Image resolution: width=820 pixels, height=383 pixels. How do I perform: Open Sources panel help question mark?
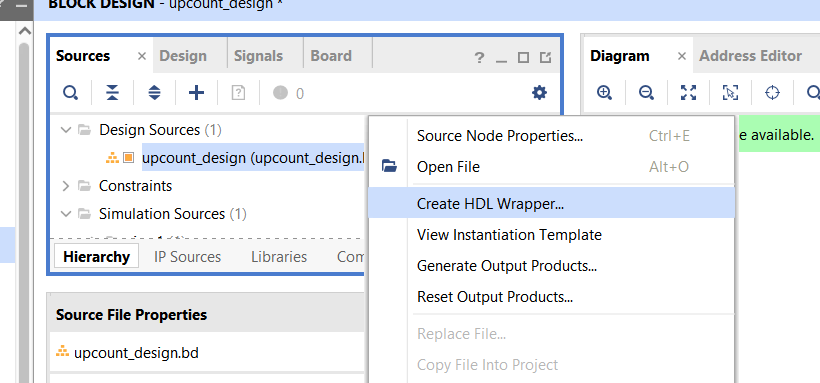point(479,58)
